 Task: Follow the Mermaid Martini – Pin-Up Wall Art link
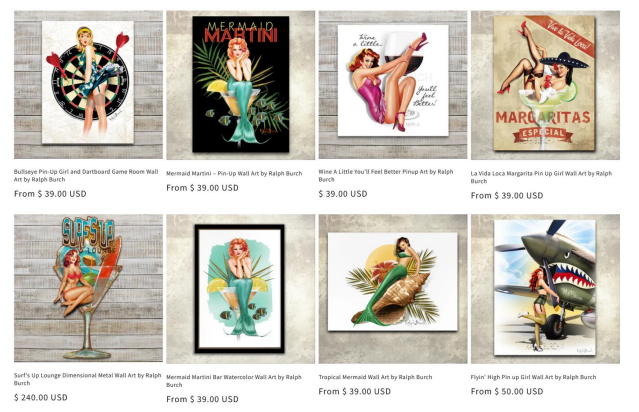234,173
